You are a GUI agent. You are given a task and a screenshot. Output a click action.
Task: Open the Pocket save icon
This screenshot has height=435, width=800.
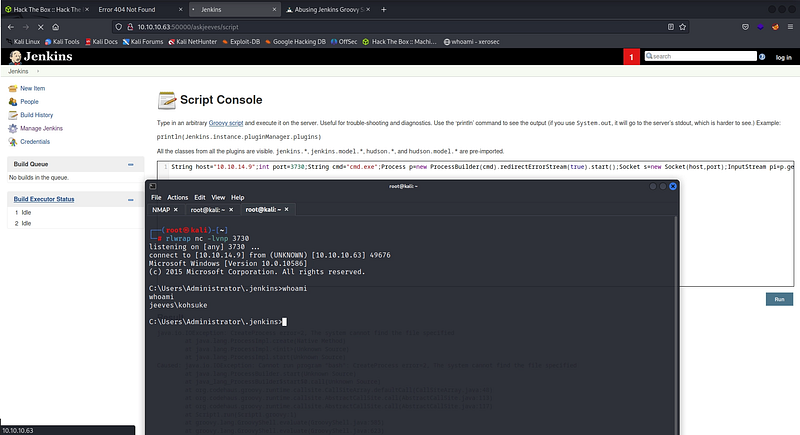pyautogui.click(x=745, y=27)
